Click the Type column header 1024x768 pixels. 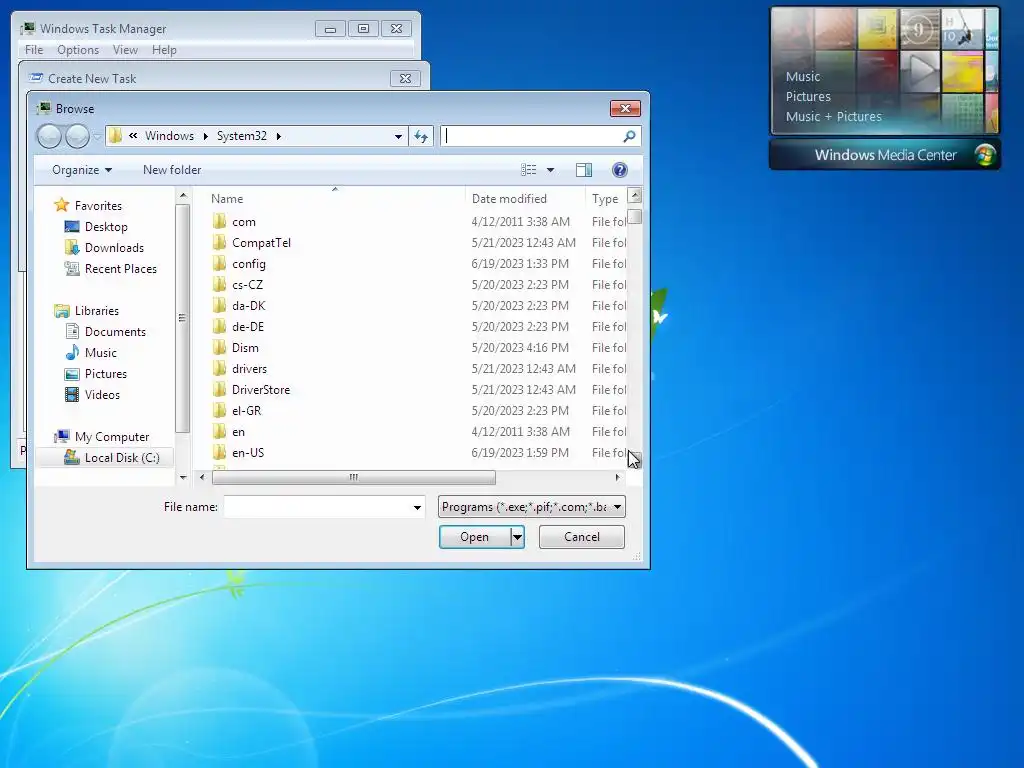tap(605, 199)
